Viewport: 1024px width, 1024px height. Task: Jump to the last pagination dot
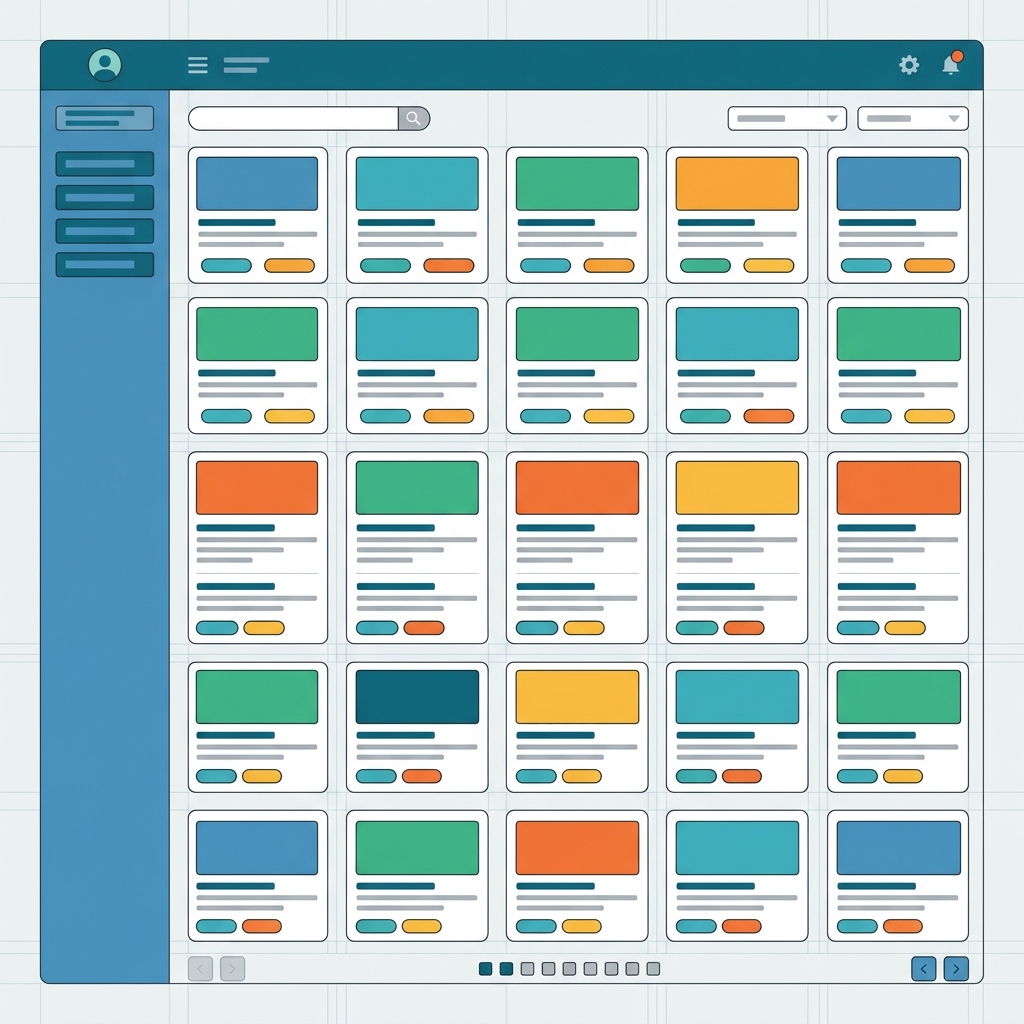point(653,968)
